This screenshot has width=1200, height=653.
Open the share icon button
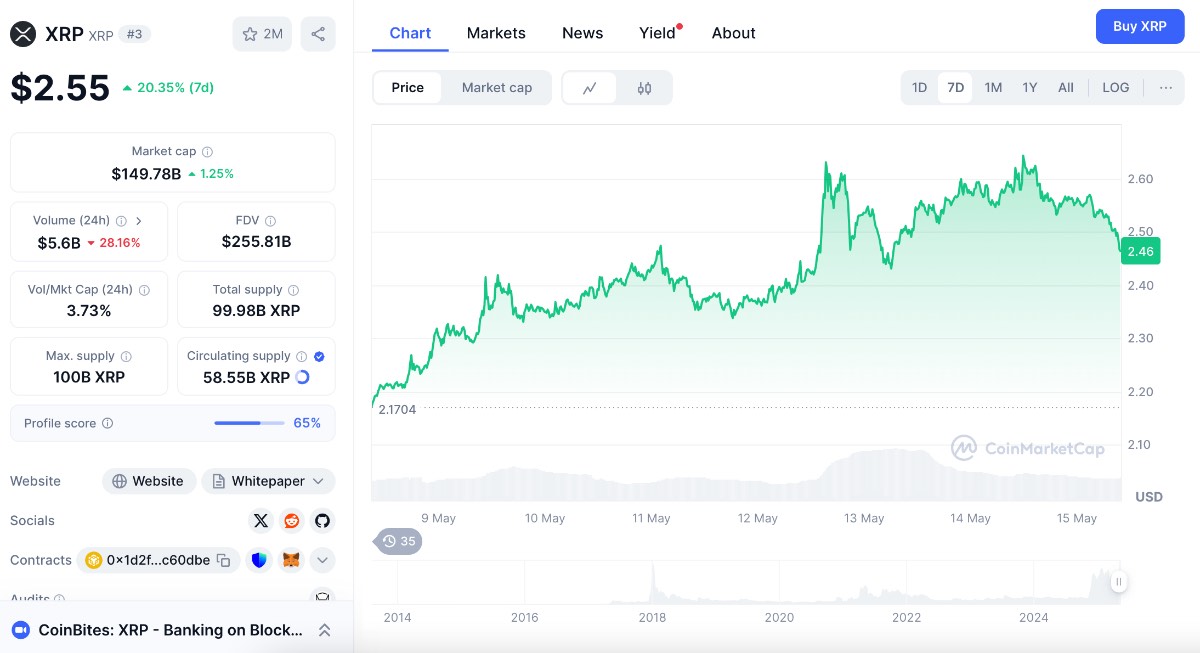[x=318, y=34]
